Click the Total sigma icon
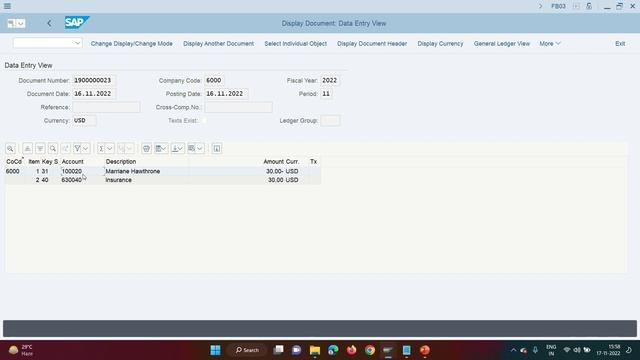 101,149
